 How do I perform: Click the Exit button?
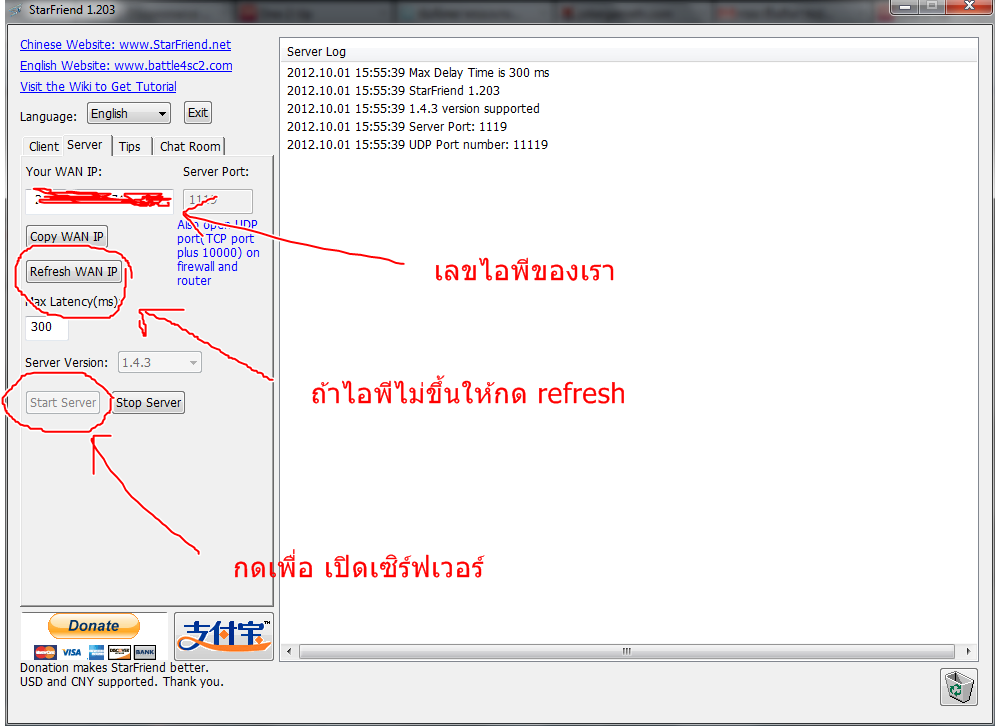point(197,113)
